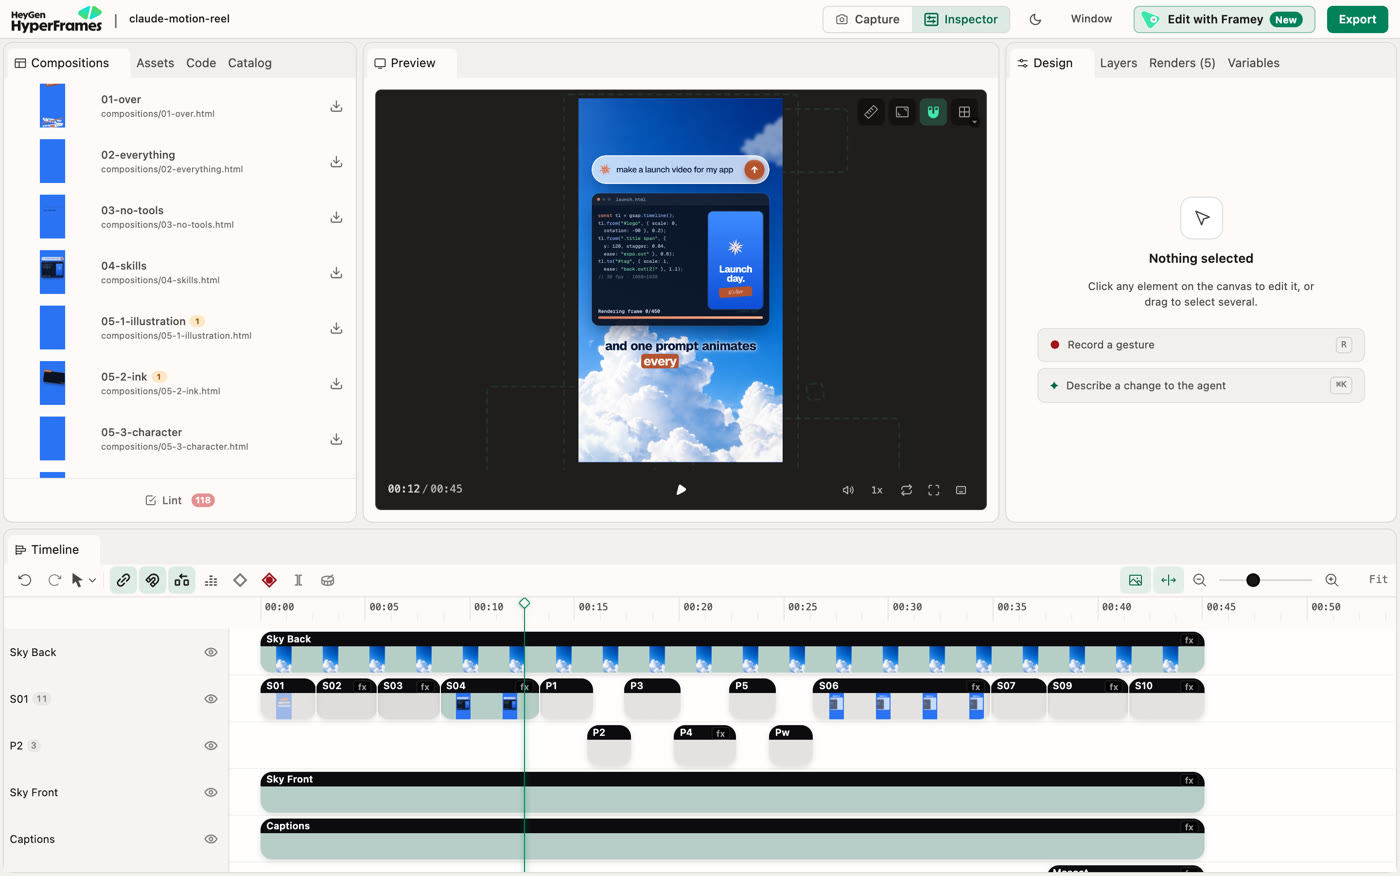Switch to the Variables tab

tap(1253, 63)
